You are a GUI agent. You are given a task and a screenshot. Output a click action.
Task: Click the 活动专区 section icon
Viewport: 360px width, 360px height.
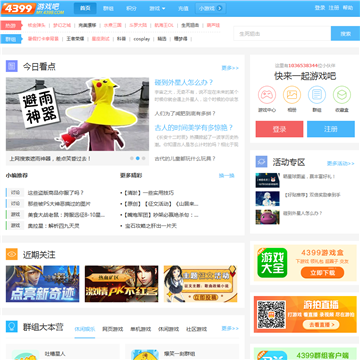pyautogui.click(x=261, y=162)
